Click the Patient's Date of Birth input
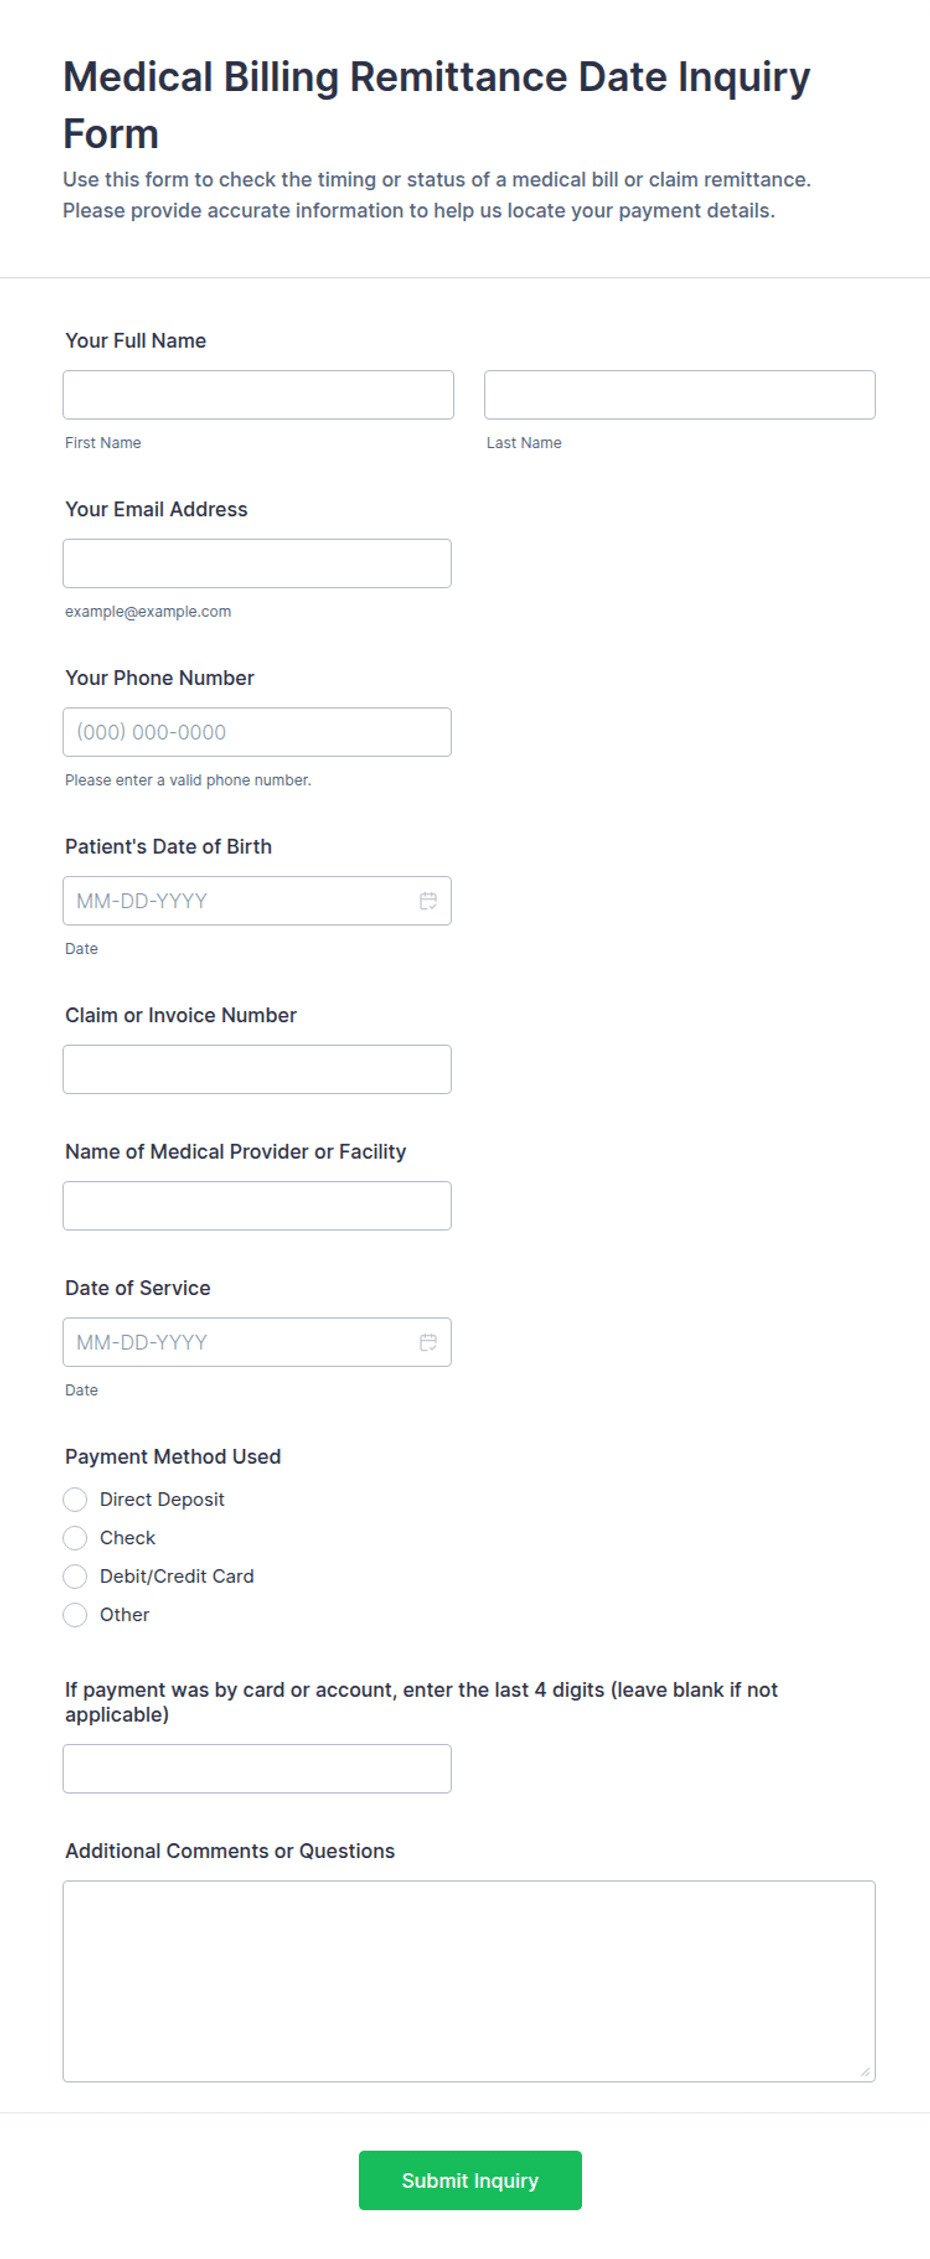 [240, 901]
